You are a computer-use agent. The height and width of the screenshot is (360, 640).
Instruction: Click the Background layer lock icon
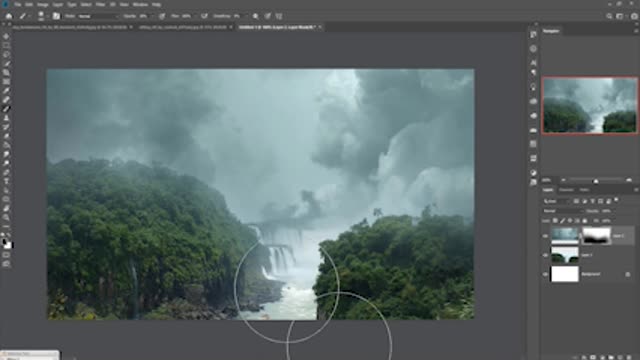pos(628,274)
